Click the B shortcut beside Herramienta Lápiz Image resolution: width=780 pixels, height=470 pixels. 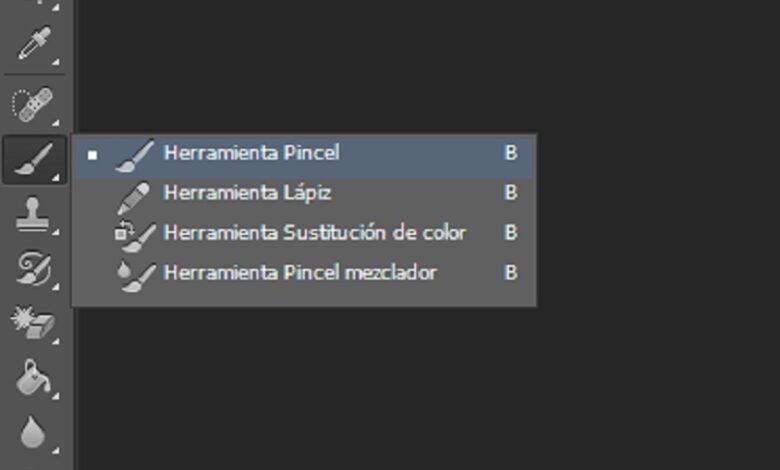click(x=511, y=192)
